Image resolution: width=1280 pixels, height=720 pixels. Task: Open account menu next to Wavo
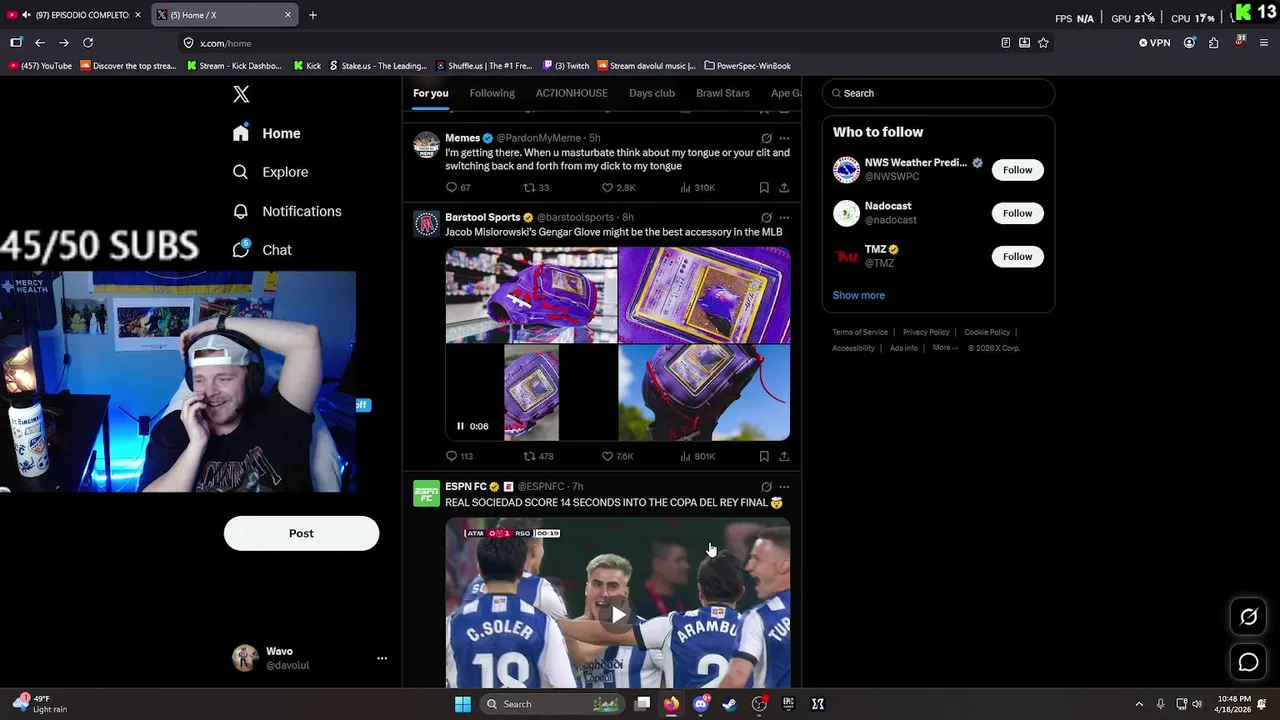tap(381, 658)
